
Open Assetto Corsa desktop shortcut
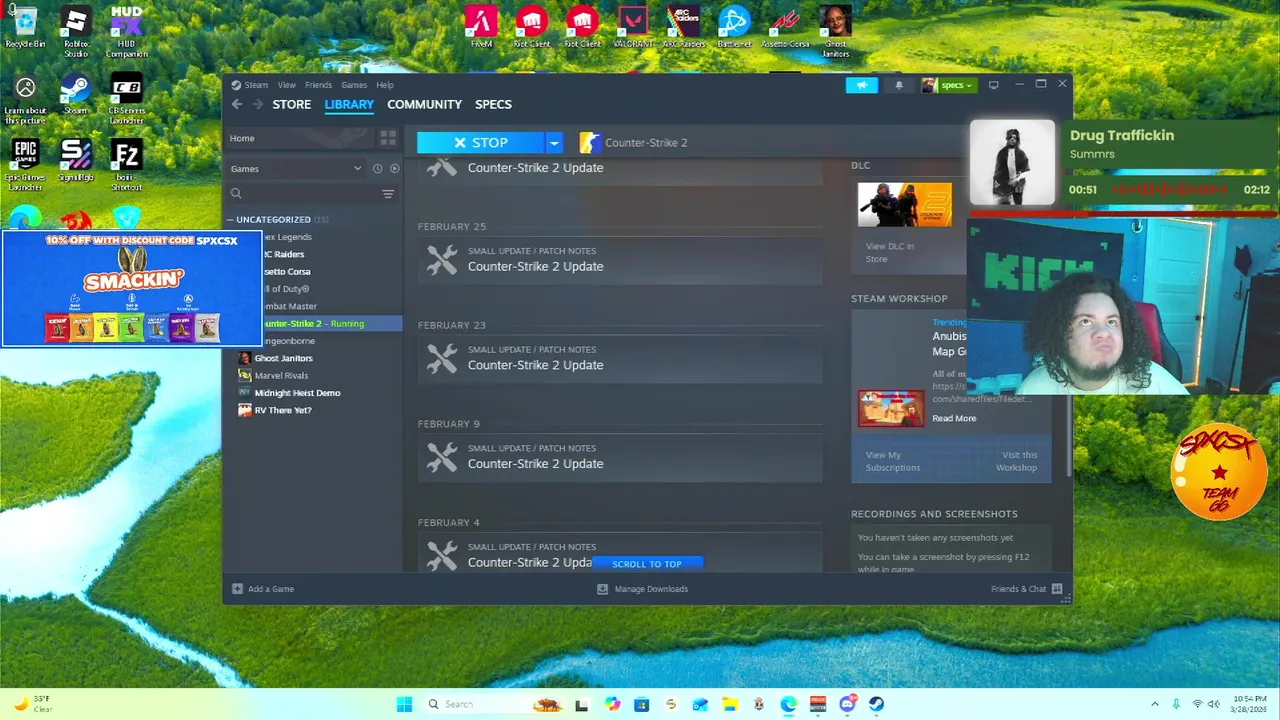[x=785, y=27]
